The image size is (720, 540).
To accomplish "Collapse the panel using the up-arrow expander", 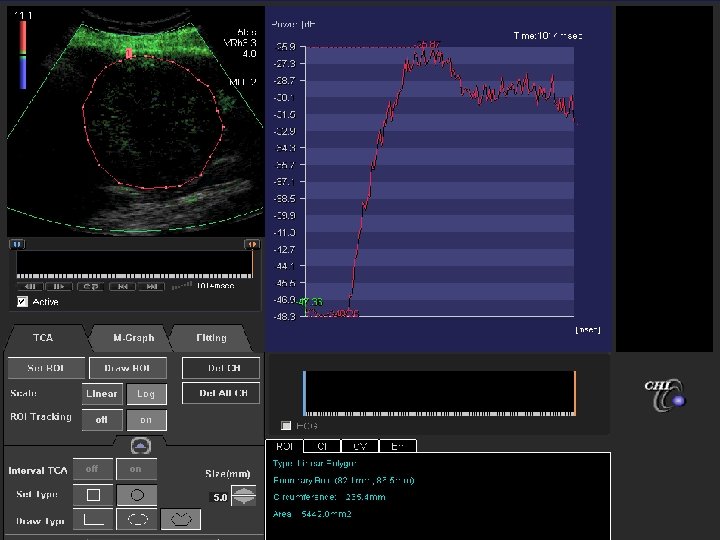I will [142, 446].
